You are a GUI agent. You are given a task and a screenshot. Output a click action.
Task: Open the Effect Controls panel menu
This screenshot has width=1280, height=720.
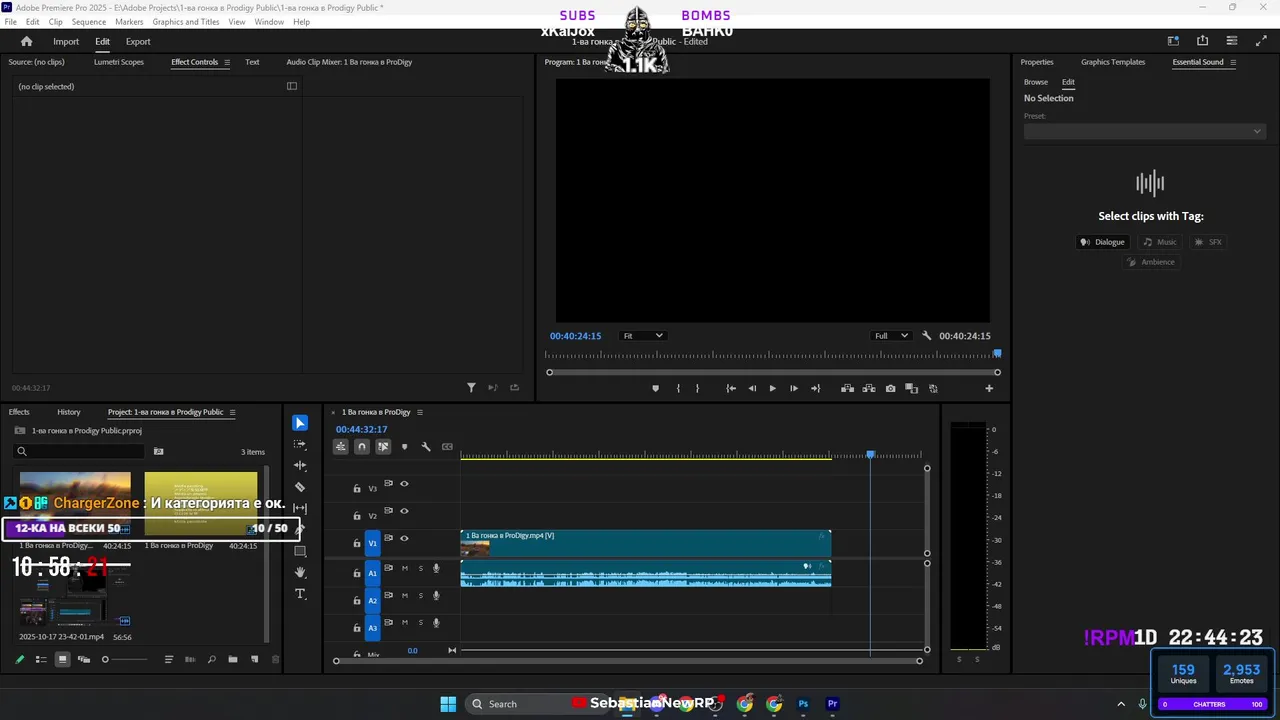pyautogui.click(x=227, y=62)
